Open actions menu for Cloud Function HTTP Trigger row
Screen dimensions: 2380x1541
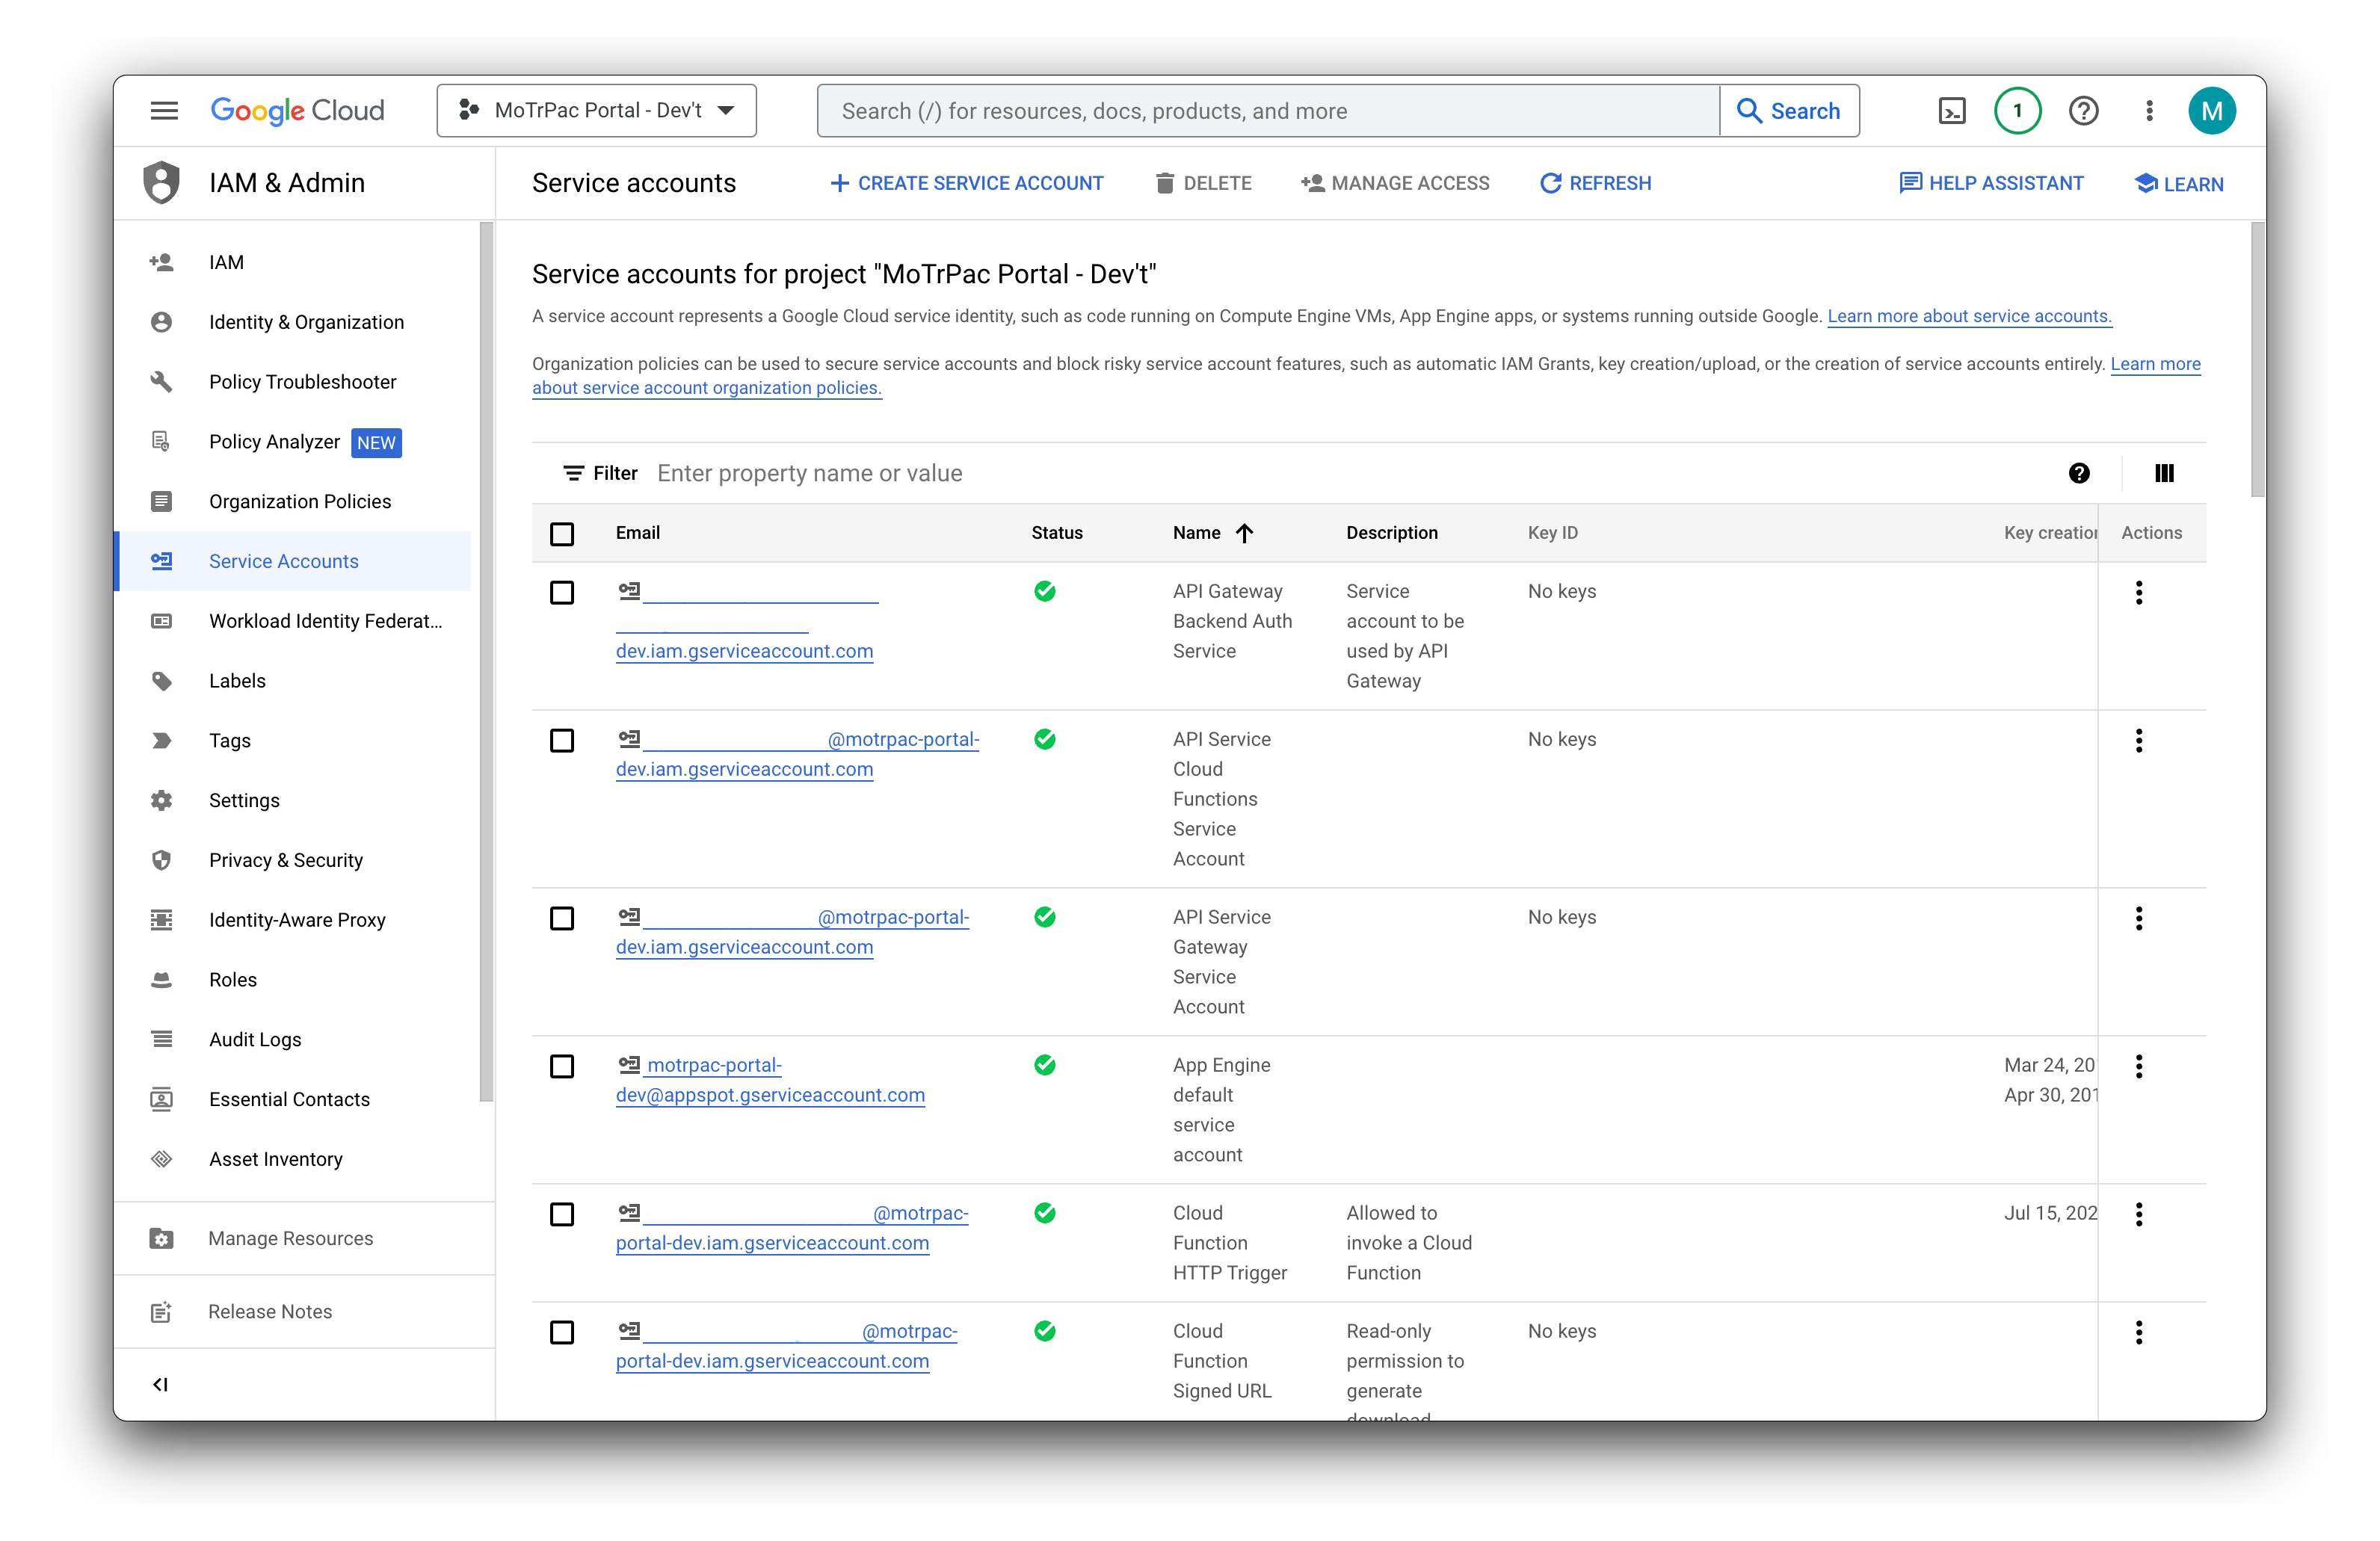click(x=2139, y=1214)
